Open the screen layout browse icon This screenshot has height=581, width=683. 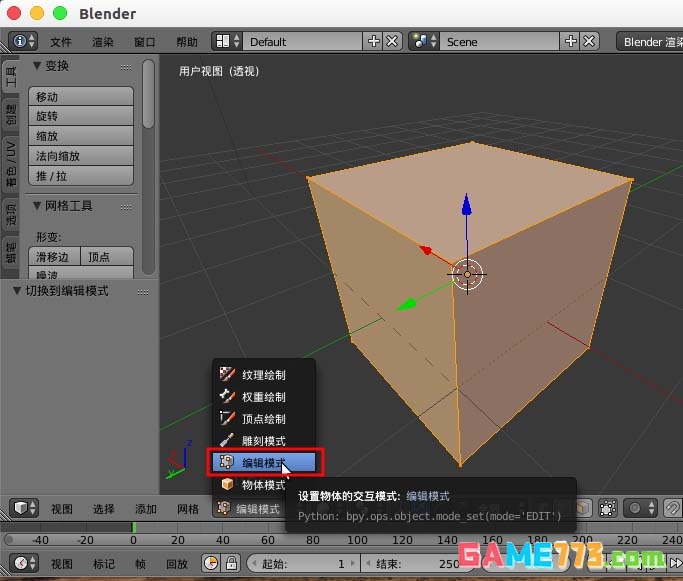point(228,41)
